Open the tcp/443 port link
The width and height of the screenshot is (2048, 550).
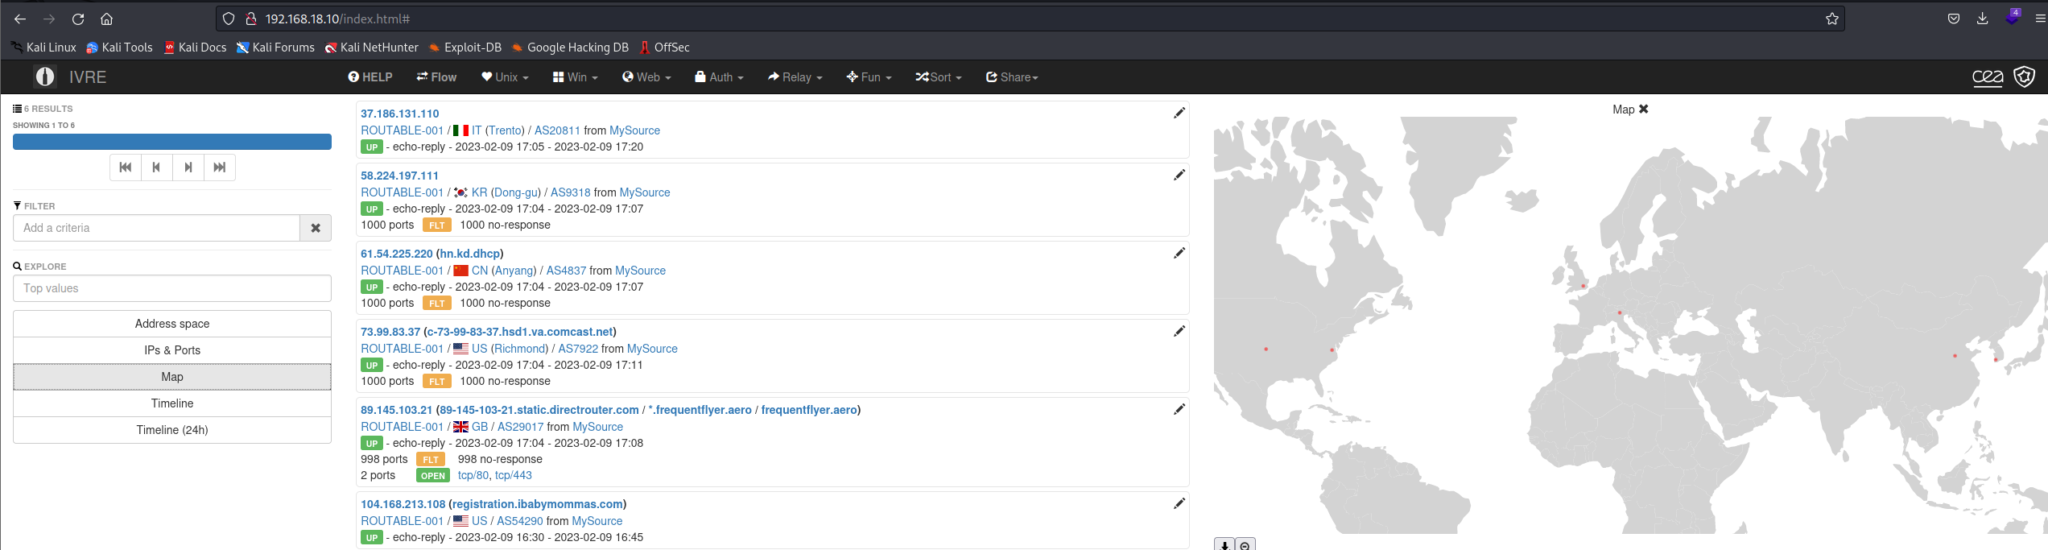513,475
